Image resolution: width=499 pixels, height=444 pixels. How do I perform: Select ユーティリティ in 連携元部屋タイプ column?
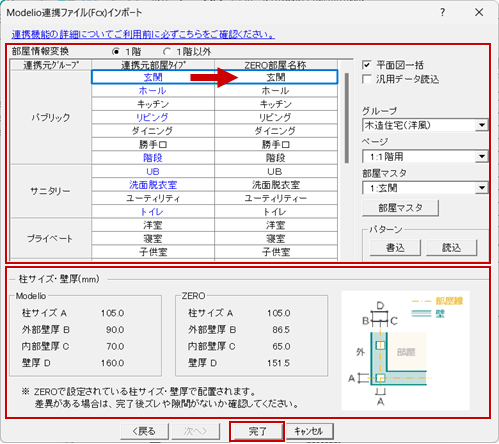(x=153, y=198)
